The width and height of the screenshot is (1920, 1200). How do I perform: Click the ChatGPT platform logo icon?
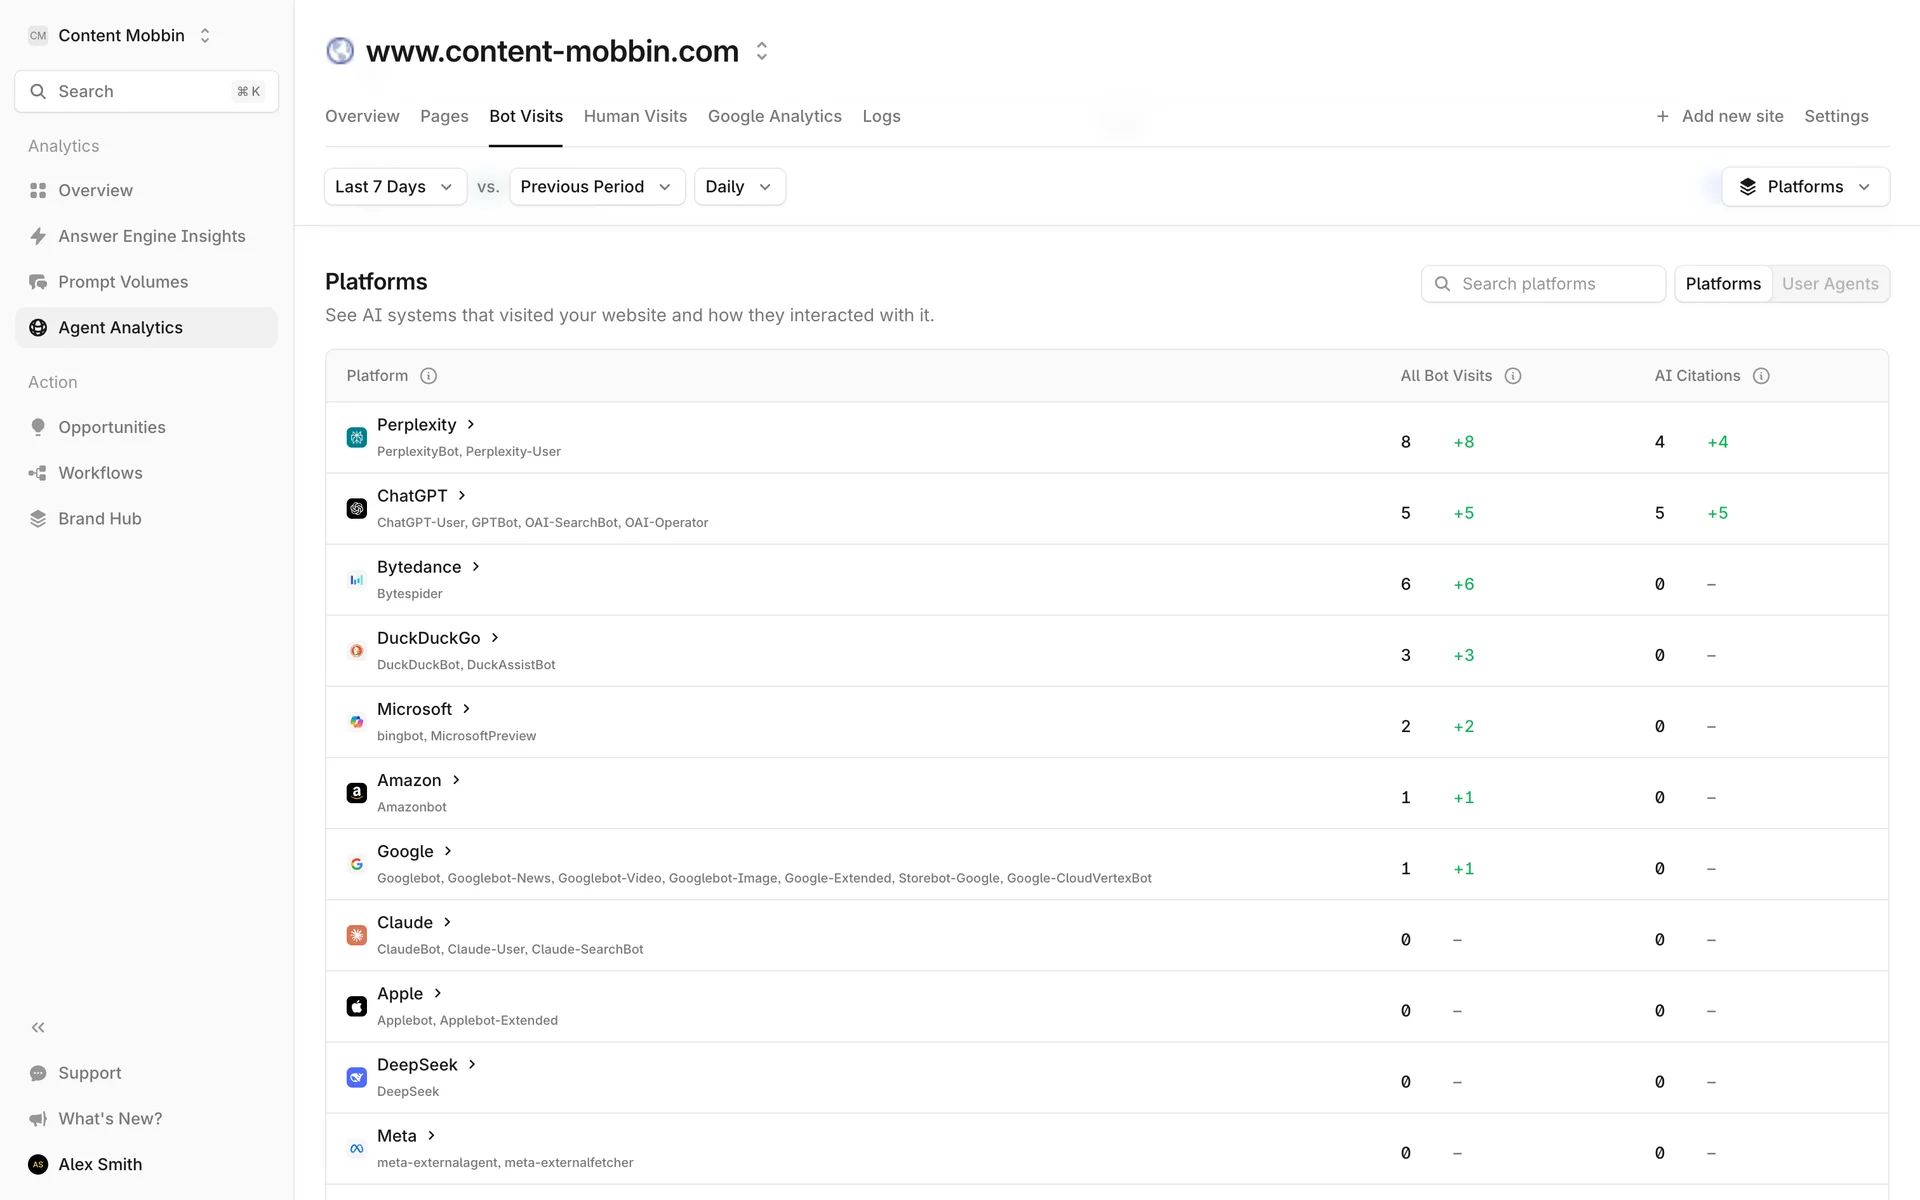point(356,508)
